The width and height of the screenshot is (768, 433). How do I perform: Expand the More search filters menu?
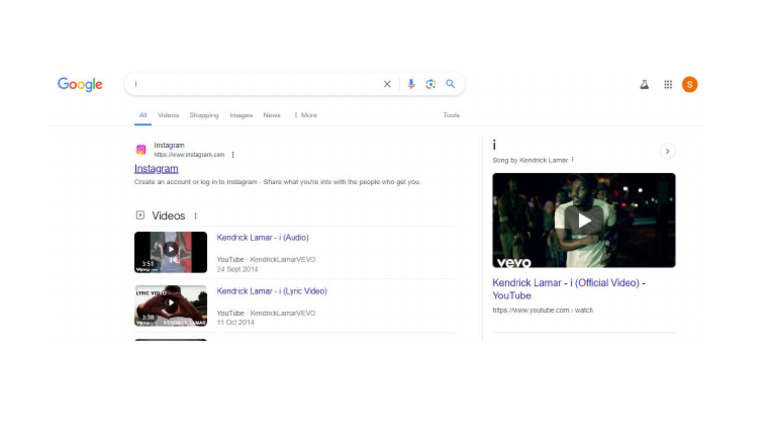(306, 115)
